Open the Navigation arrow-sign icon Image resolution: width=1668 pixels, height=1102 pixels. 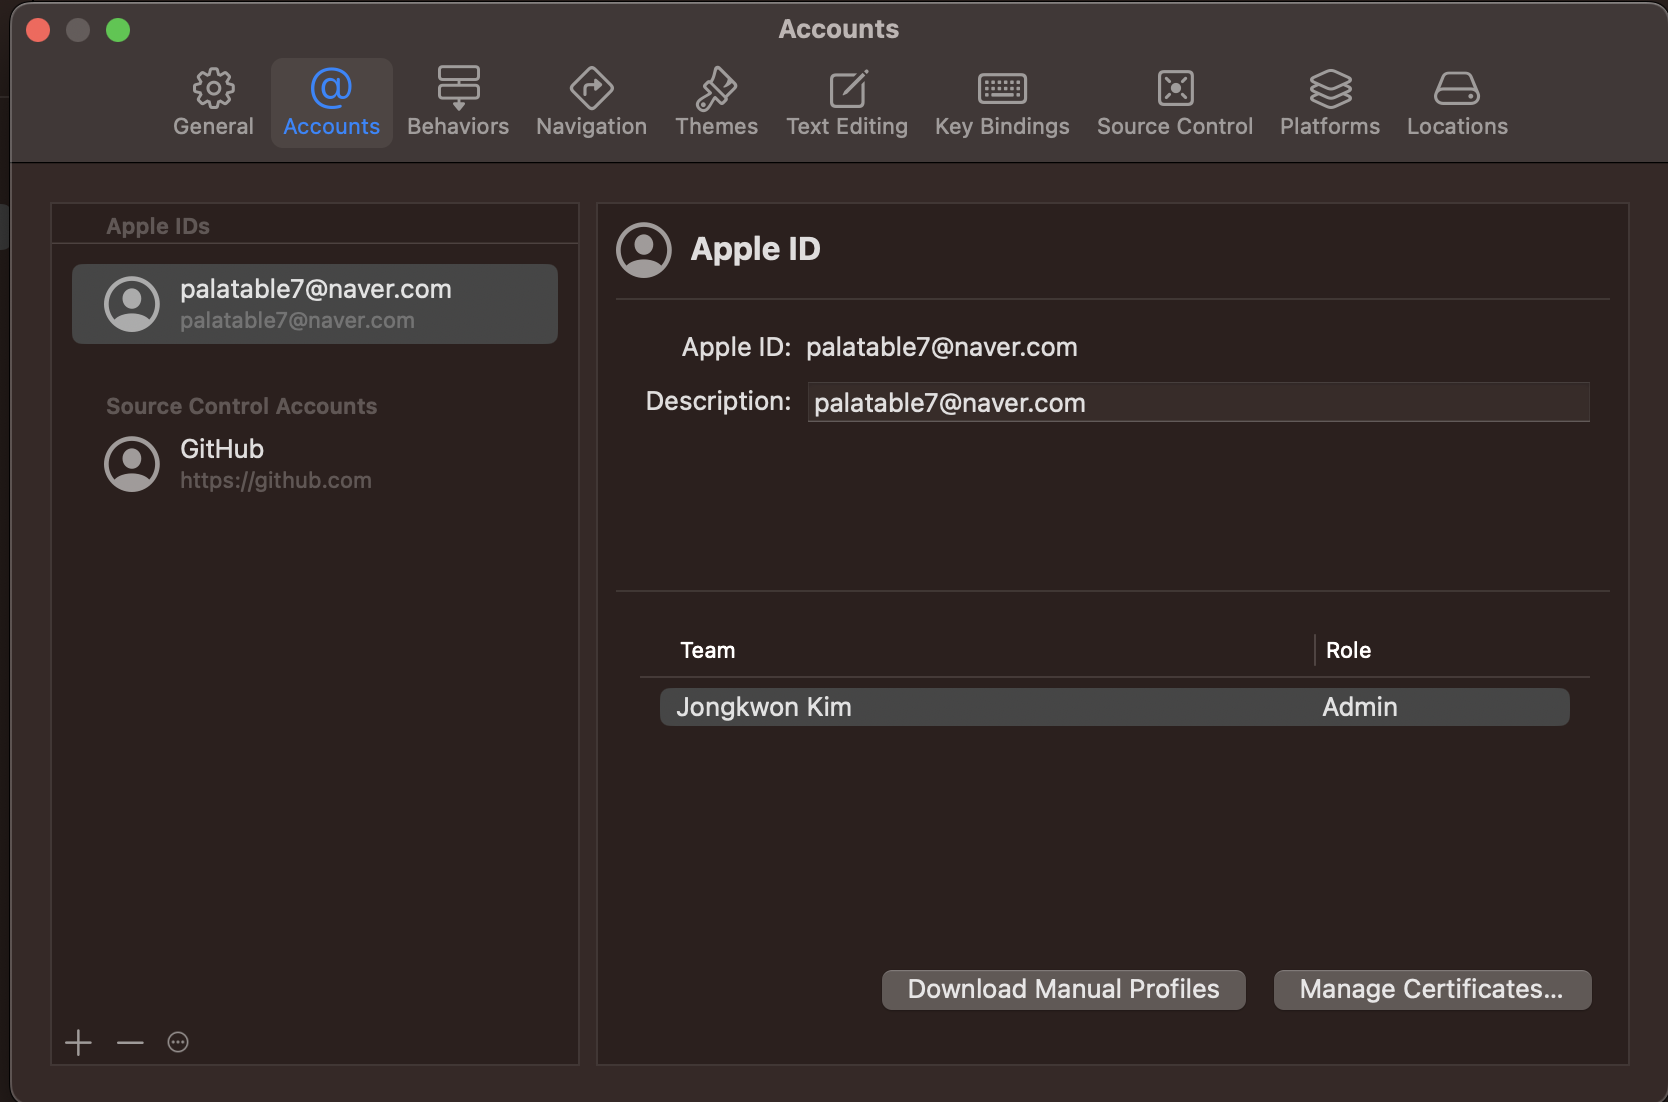pyautogui.click(x=591, y=88)
